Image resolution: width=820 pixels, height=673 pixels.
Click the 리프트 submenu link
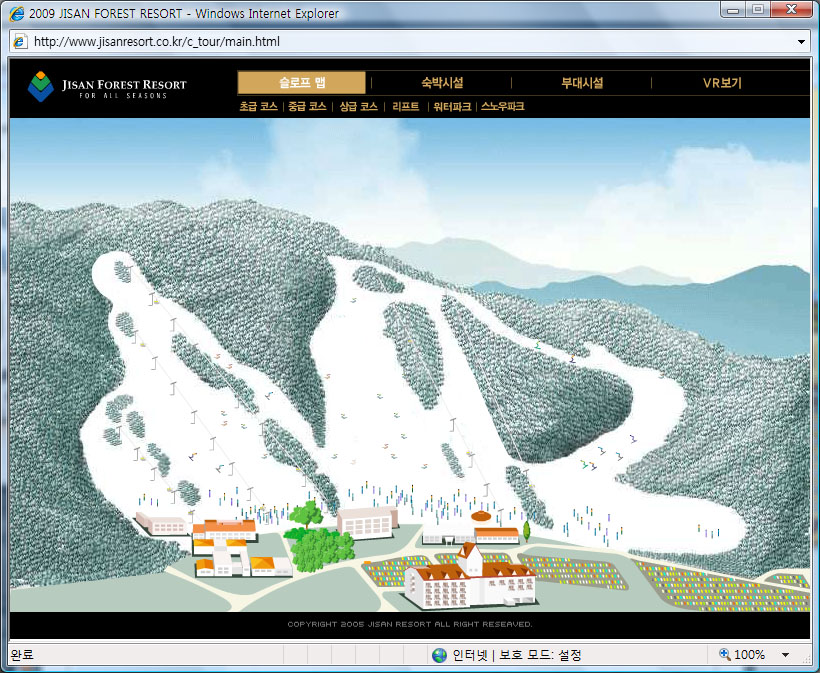click(x=405, y=106)
